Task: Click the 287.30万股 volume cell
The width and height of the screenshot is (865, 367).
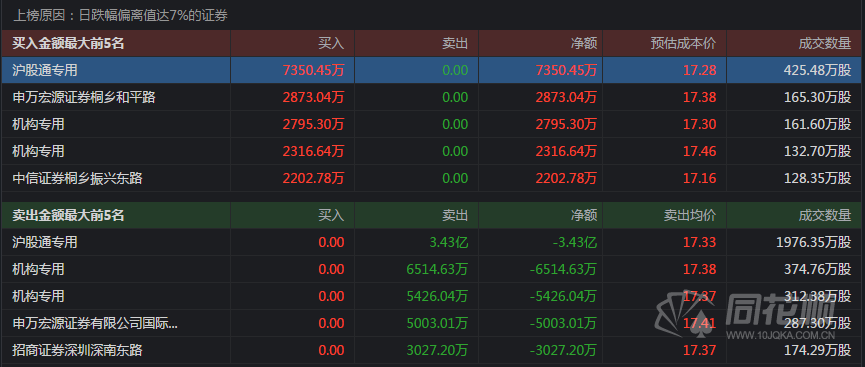Action: [818, 323]
